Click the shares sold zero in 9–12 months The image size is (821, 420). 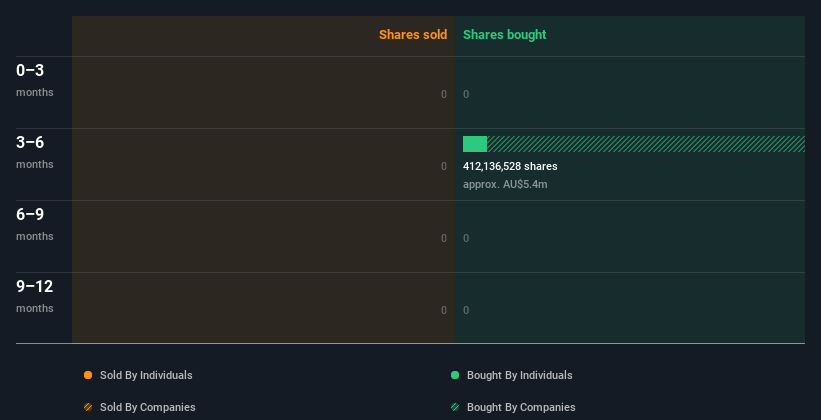click(444, 310)
